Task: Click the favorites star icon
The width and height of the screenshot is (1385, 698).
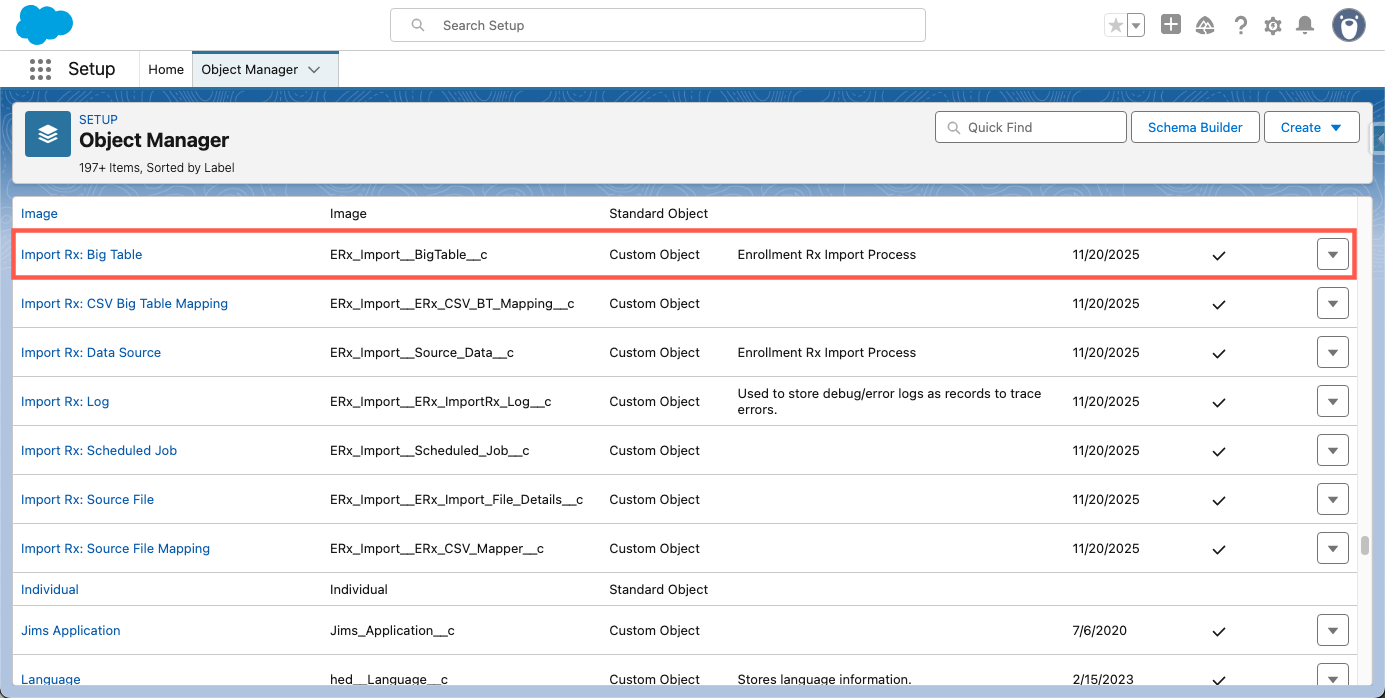Action: click(x=1116, y=26)
